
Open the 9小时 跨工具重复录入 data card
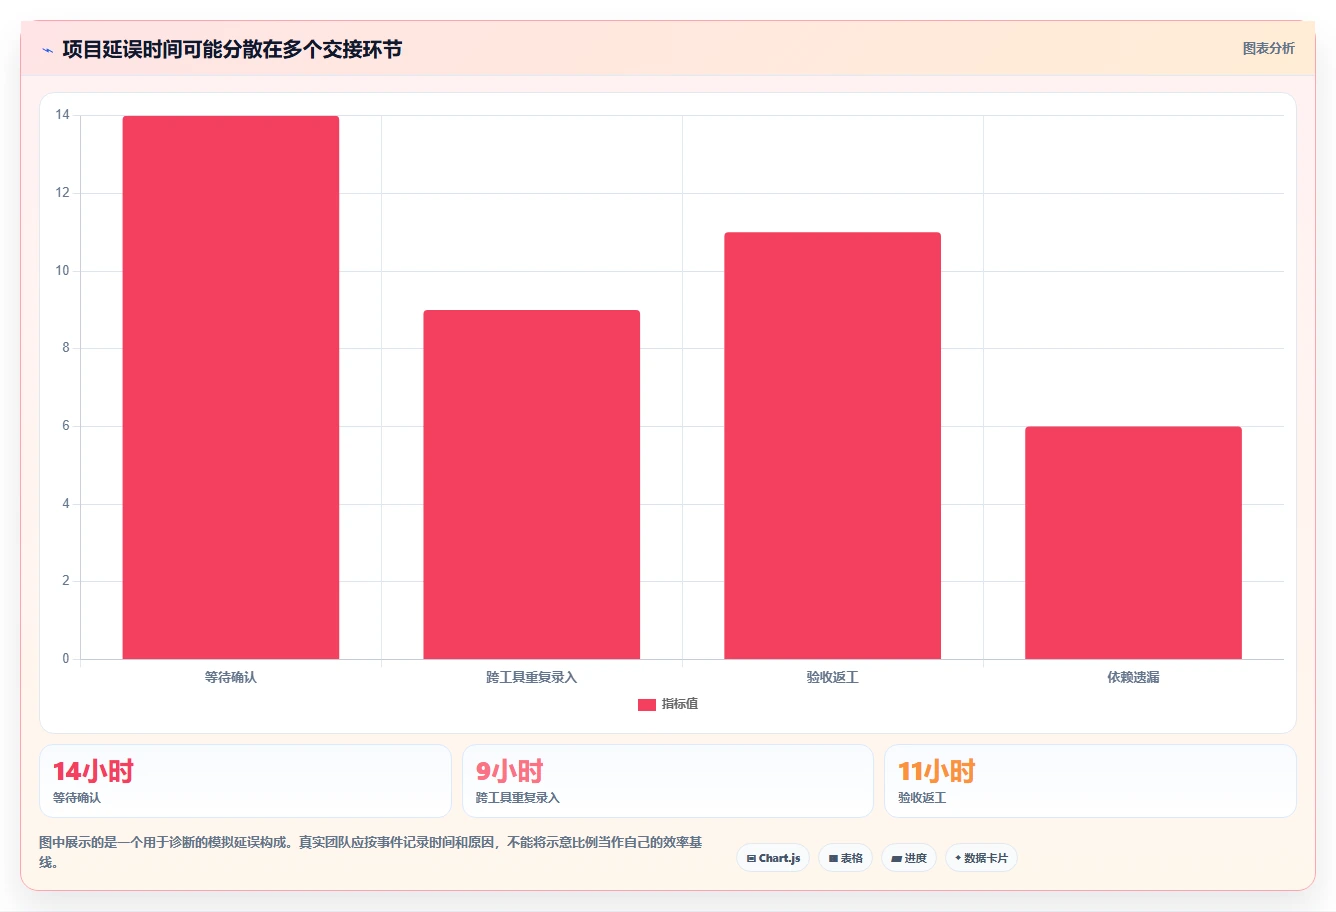pos(668,781)
